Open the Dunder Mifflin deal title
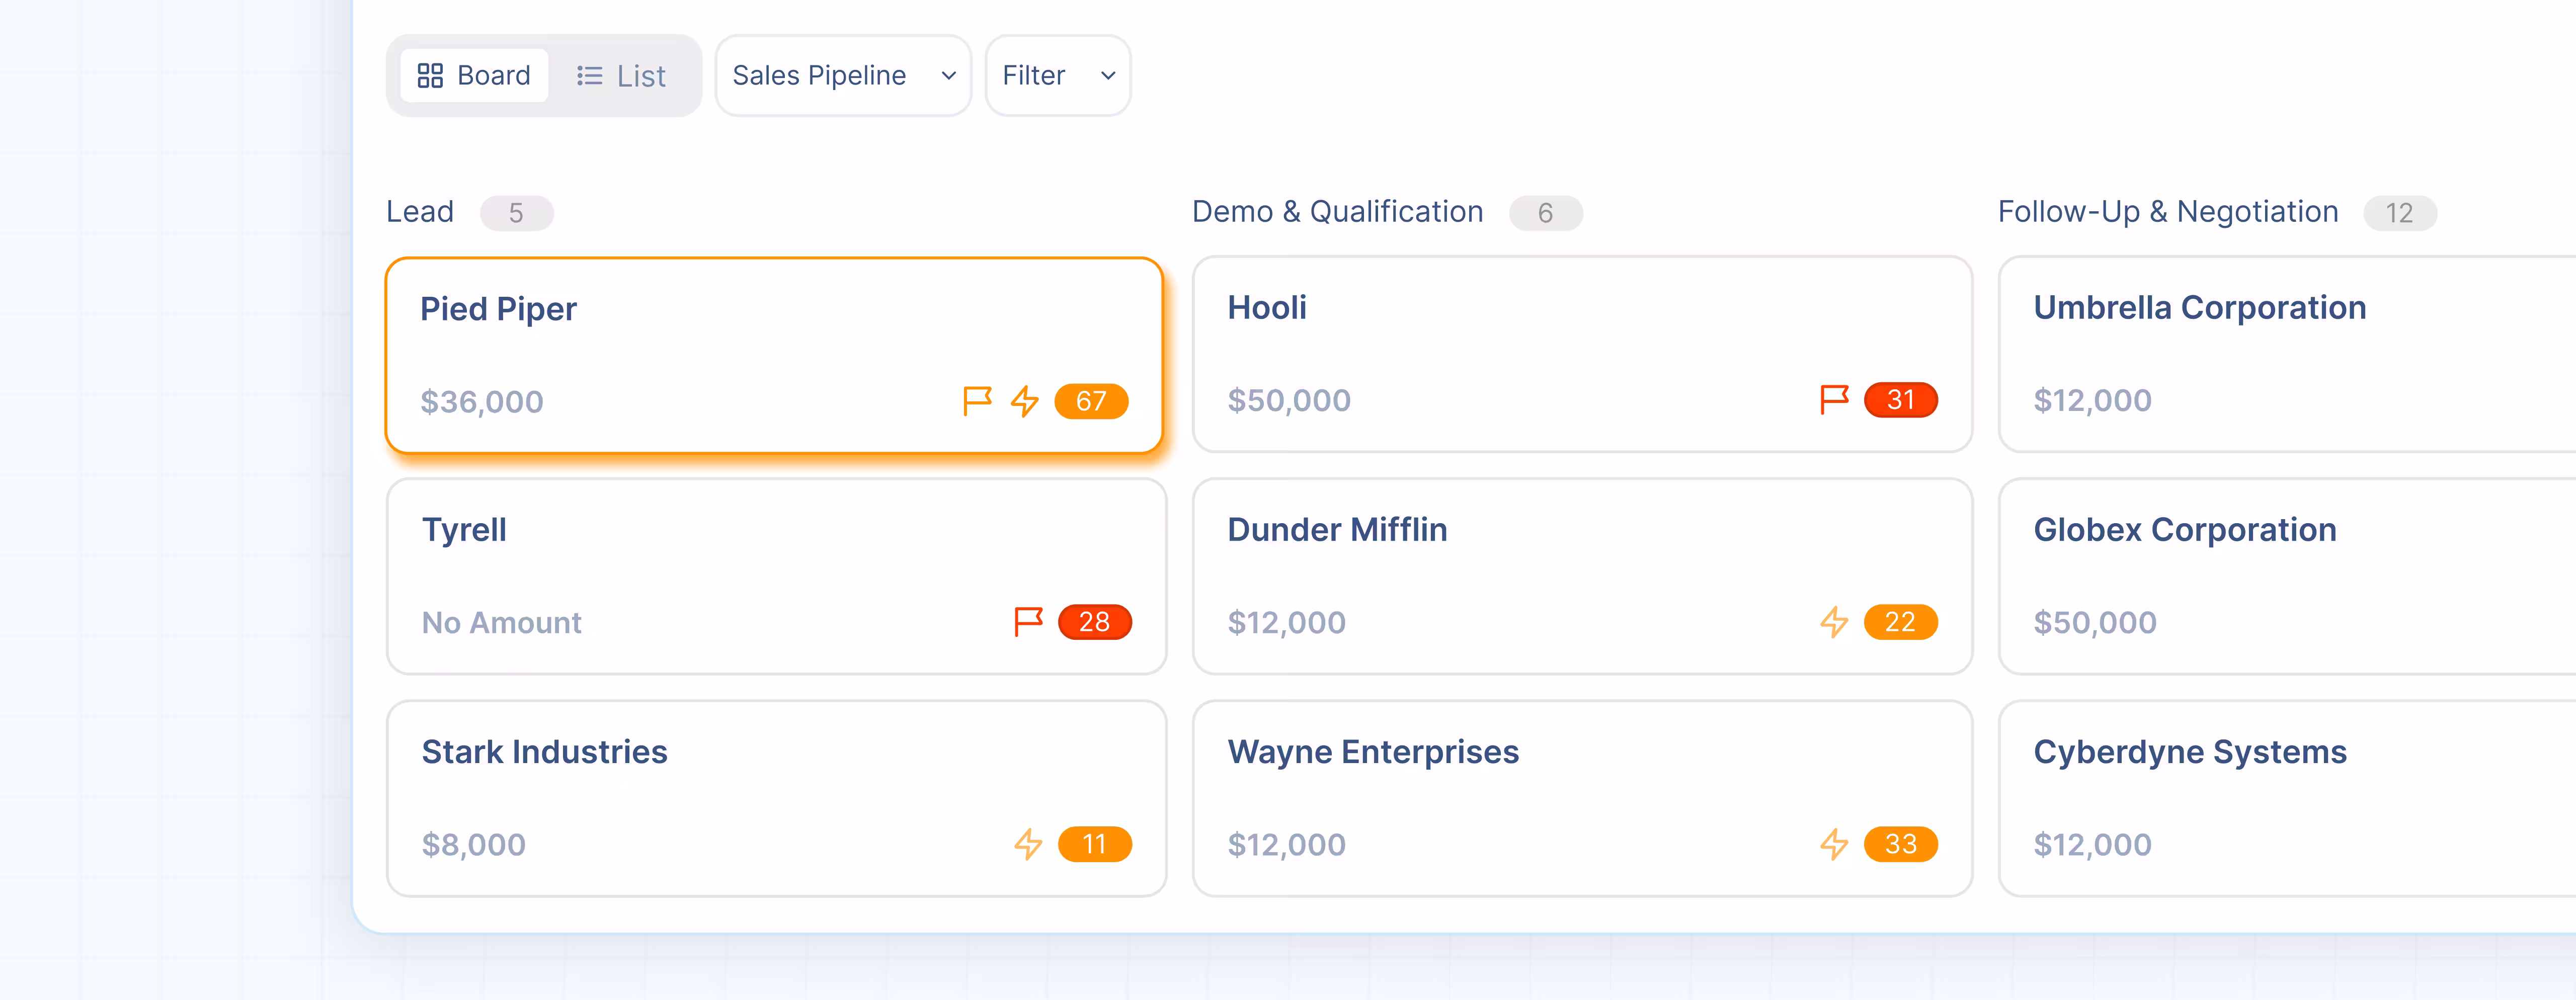The width and height of the screenshot is (2576, 1000). 1337,530
